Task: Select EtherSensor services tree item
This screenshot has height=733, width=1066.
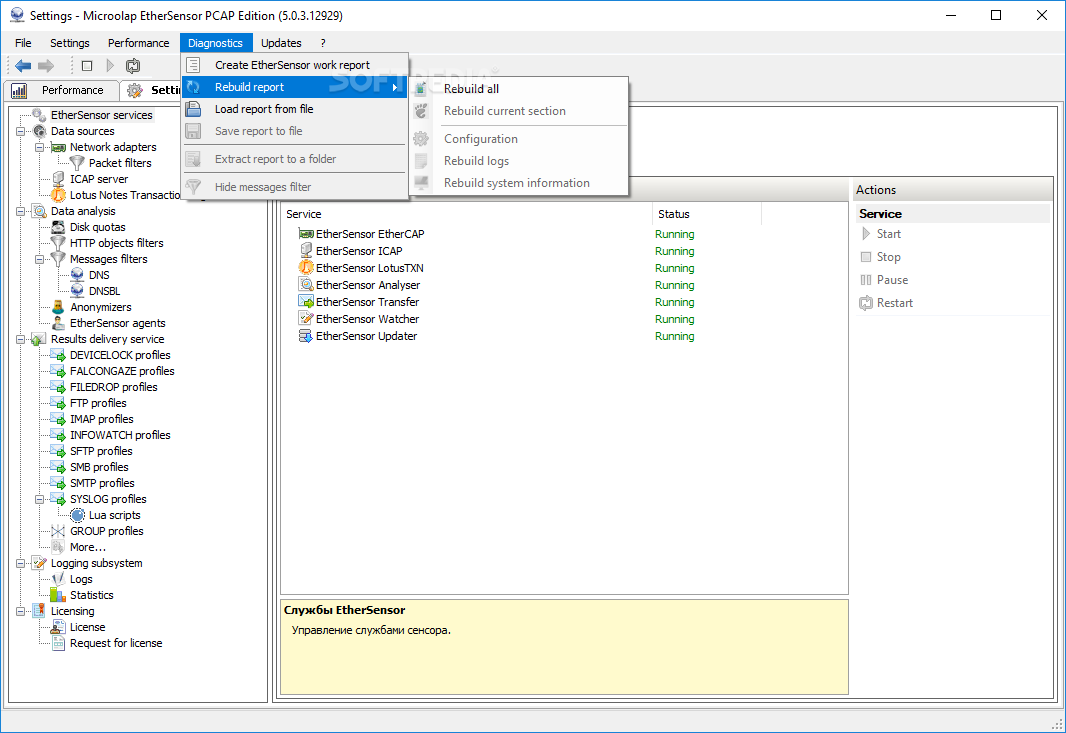Action: [101, 116]
